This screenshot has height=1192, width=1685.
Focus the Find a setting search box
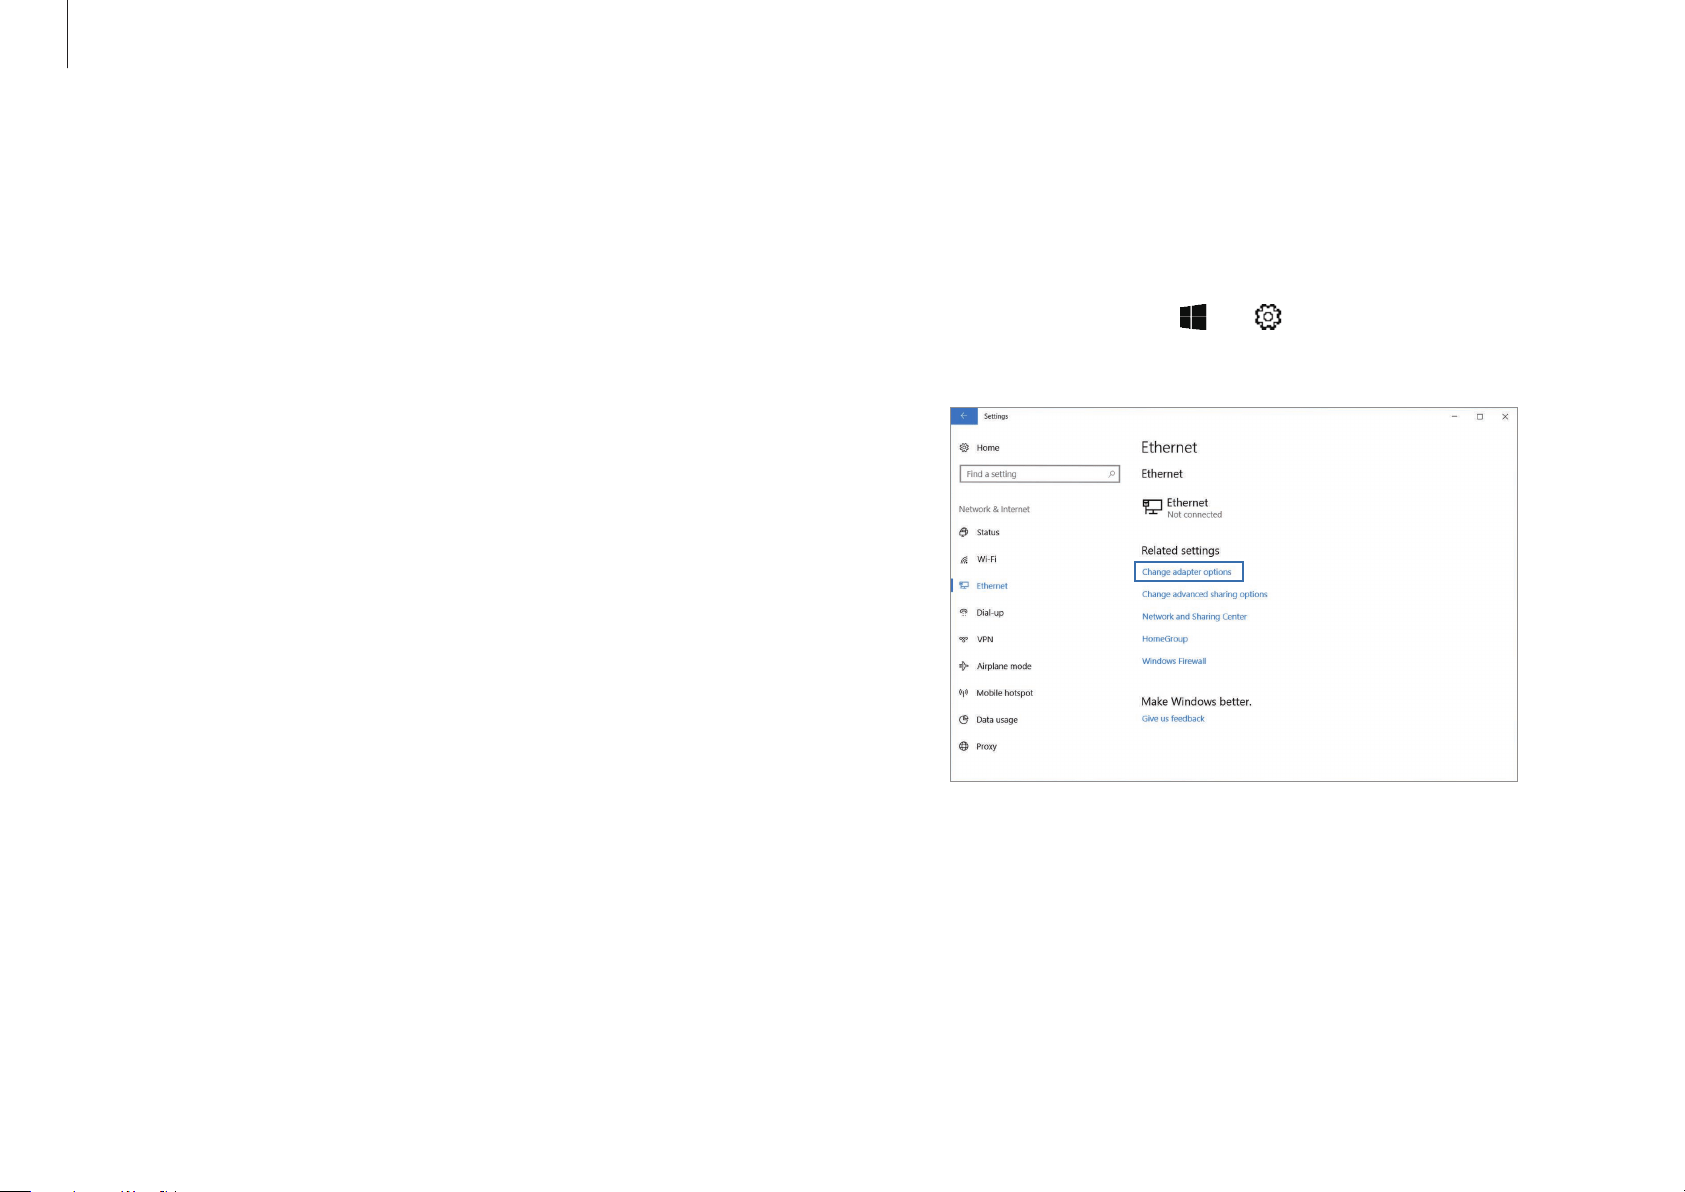point(1039,474)
